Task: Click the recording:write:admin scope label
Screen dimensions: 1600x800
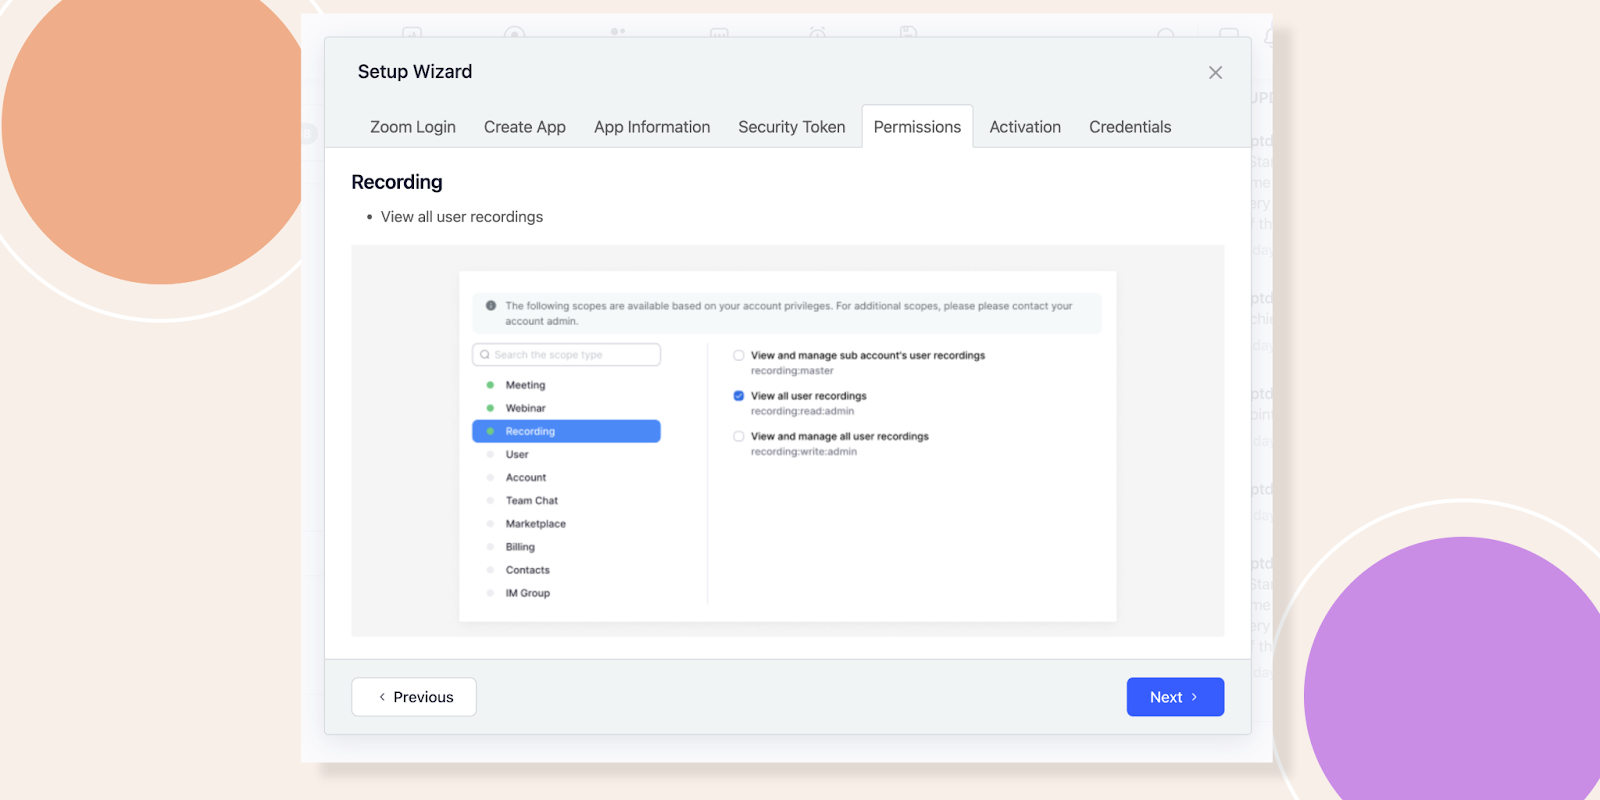Action: pyautogui.click(x=804, y=452)
